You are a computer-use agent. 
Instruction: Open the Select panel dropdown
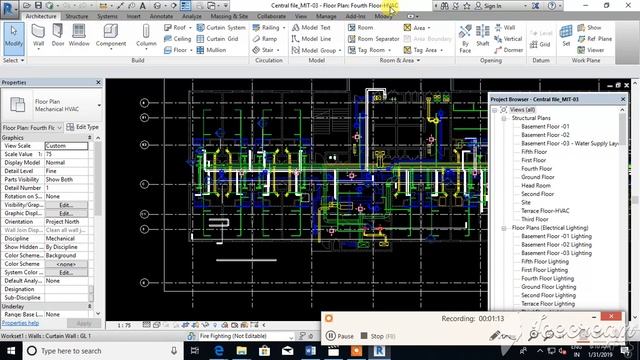coord(13,60)
